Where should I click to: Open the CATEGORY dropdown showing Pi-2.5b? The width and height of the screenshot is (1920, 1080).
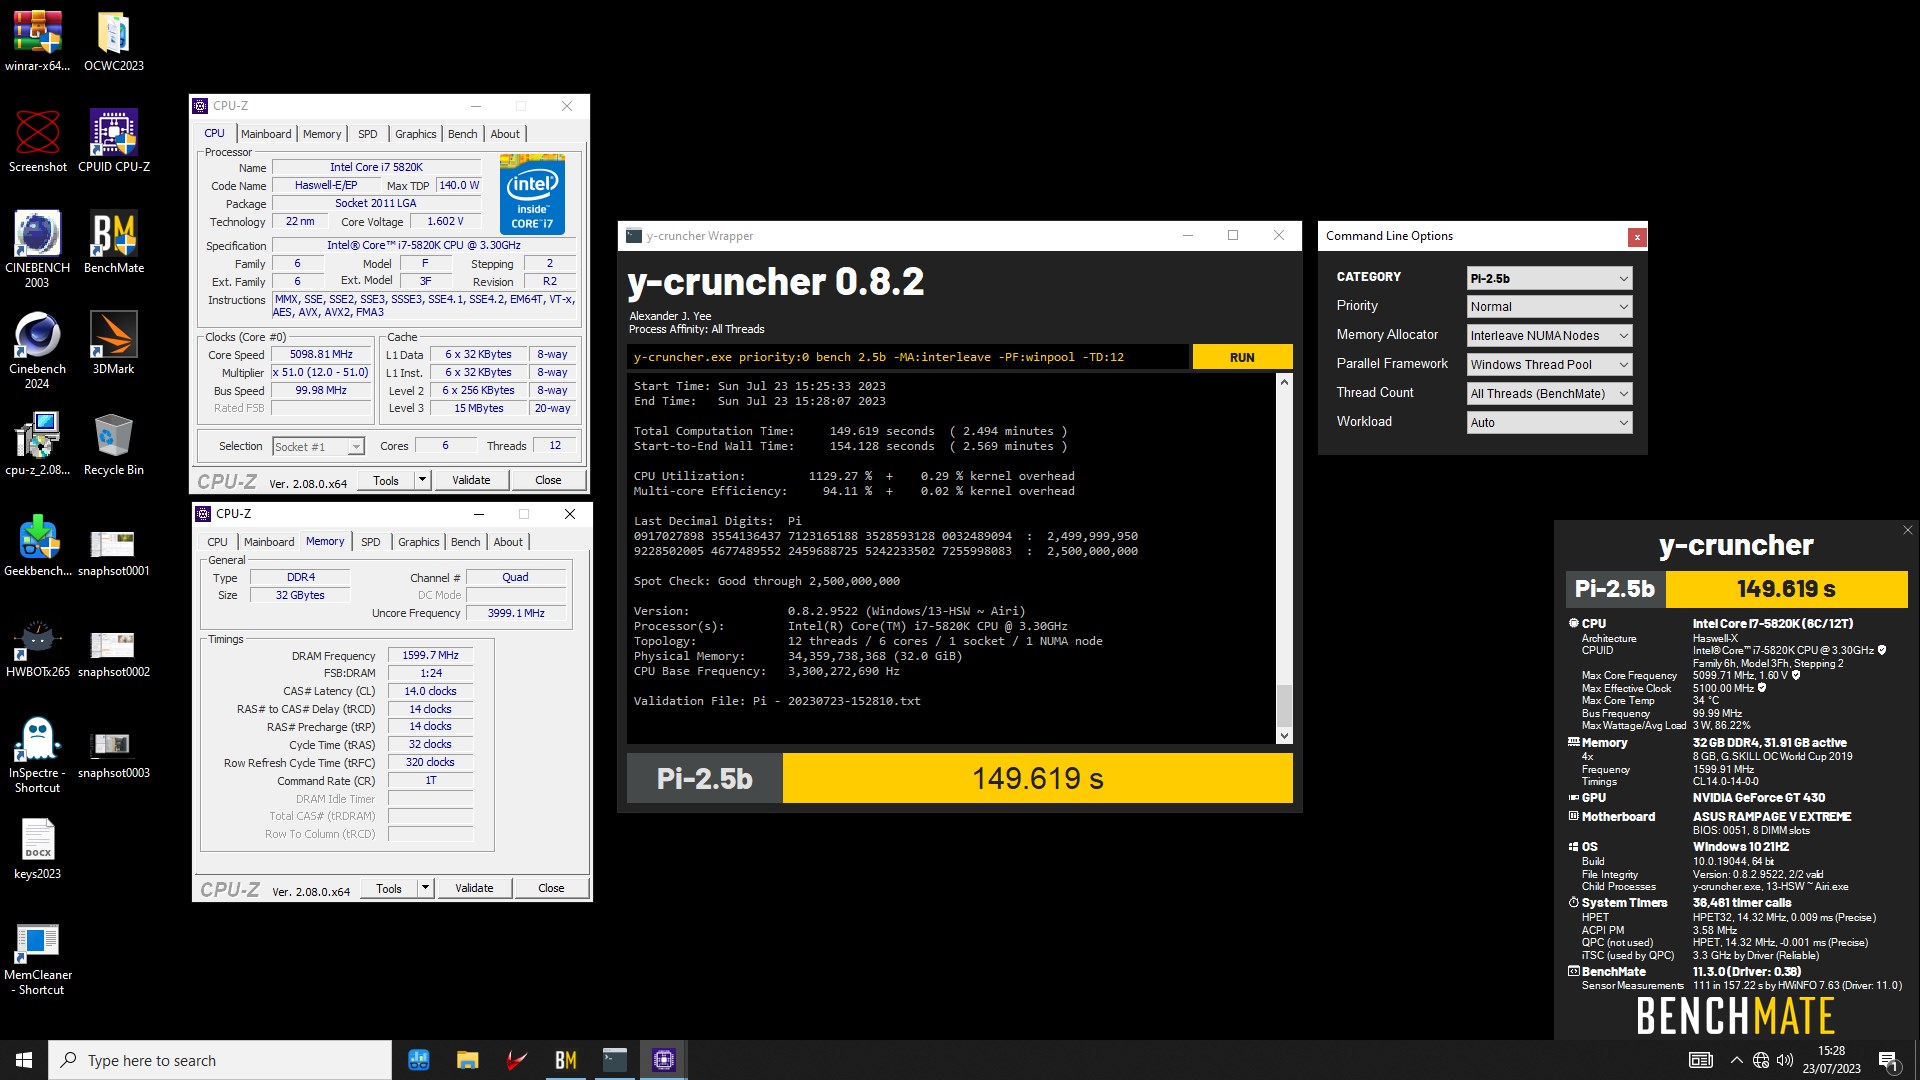(x=1549, y=278)
